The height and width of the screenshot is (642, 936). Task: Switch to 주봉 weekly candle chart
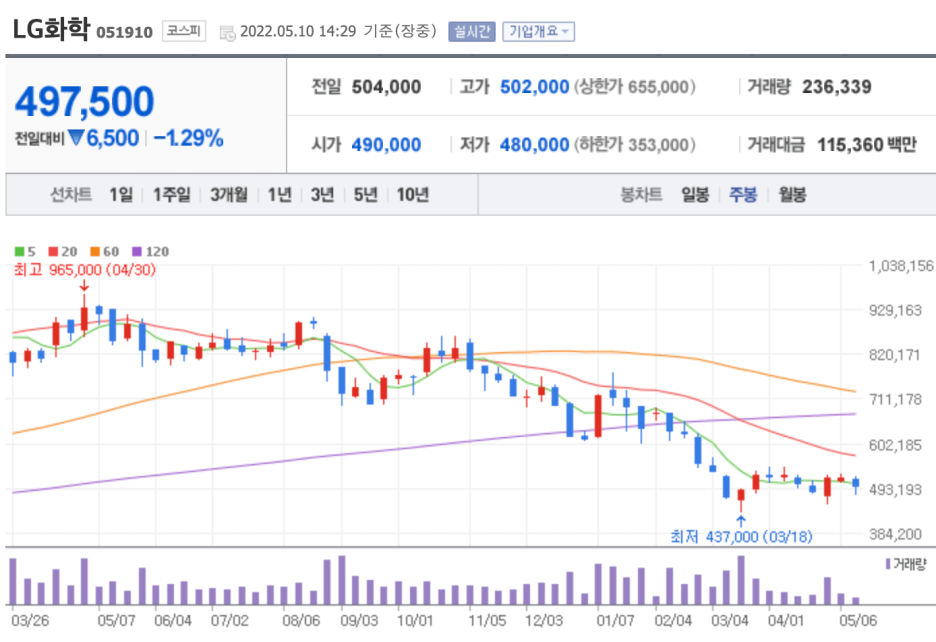tap(743, 194)
